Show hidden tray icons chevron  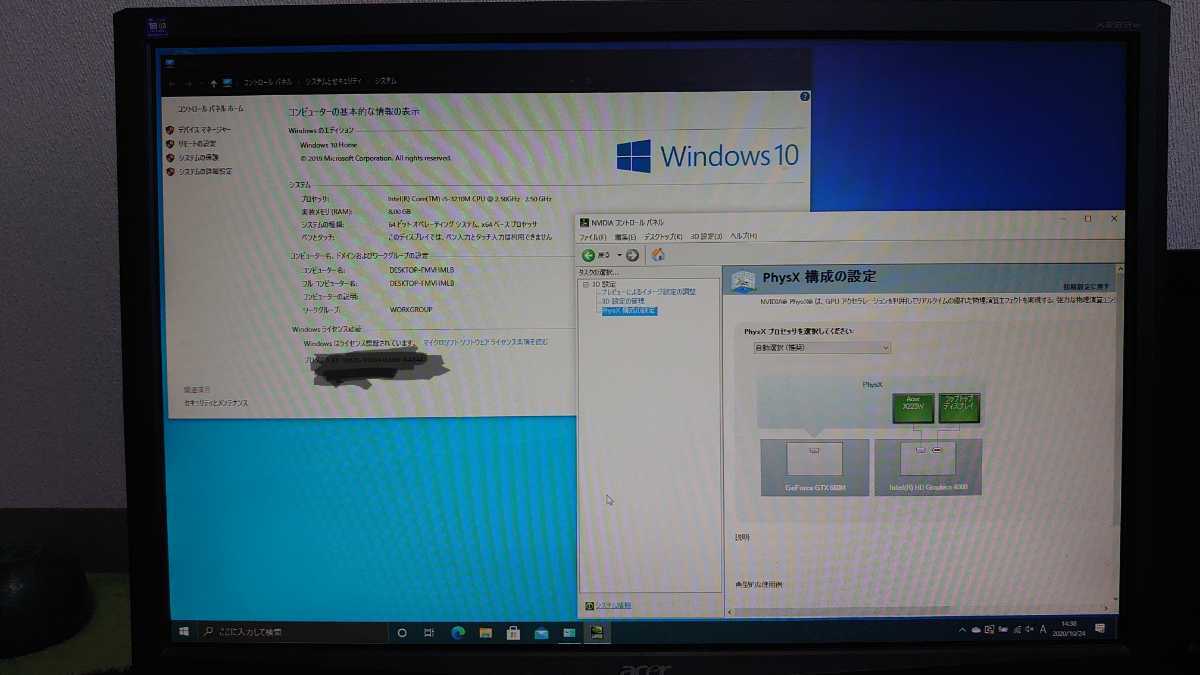tap(962, 630)
